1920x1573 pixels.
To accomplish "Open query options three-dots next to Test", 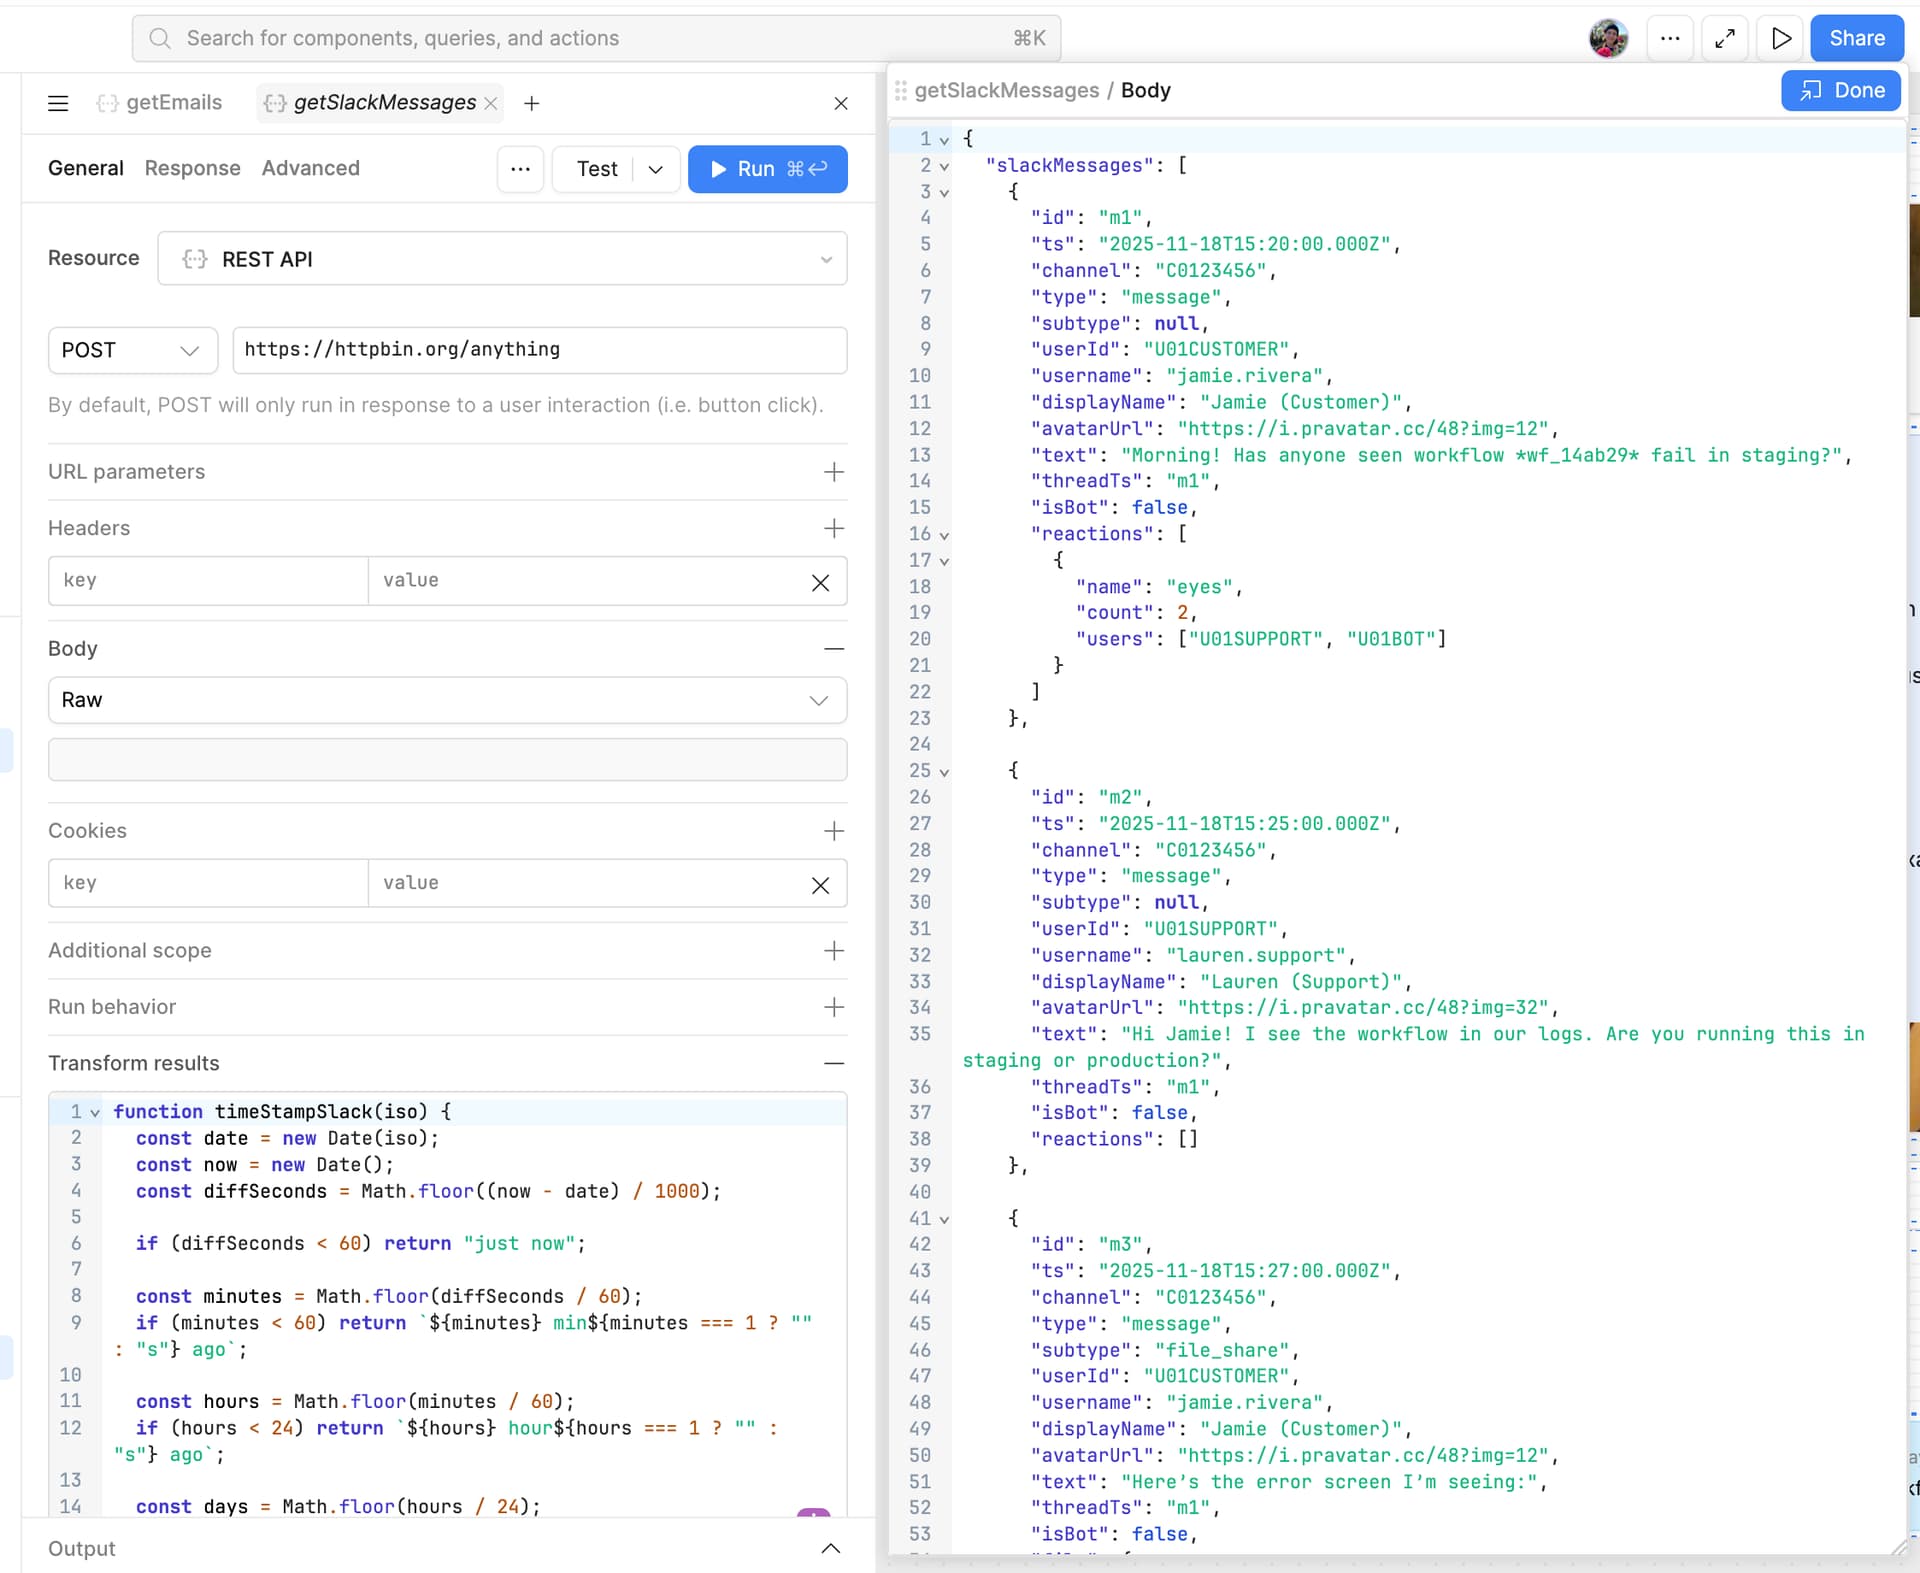I will click(x=520, y=169).
